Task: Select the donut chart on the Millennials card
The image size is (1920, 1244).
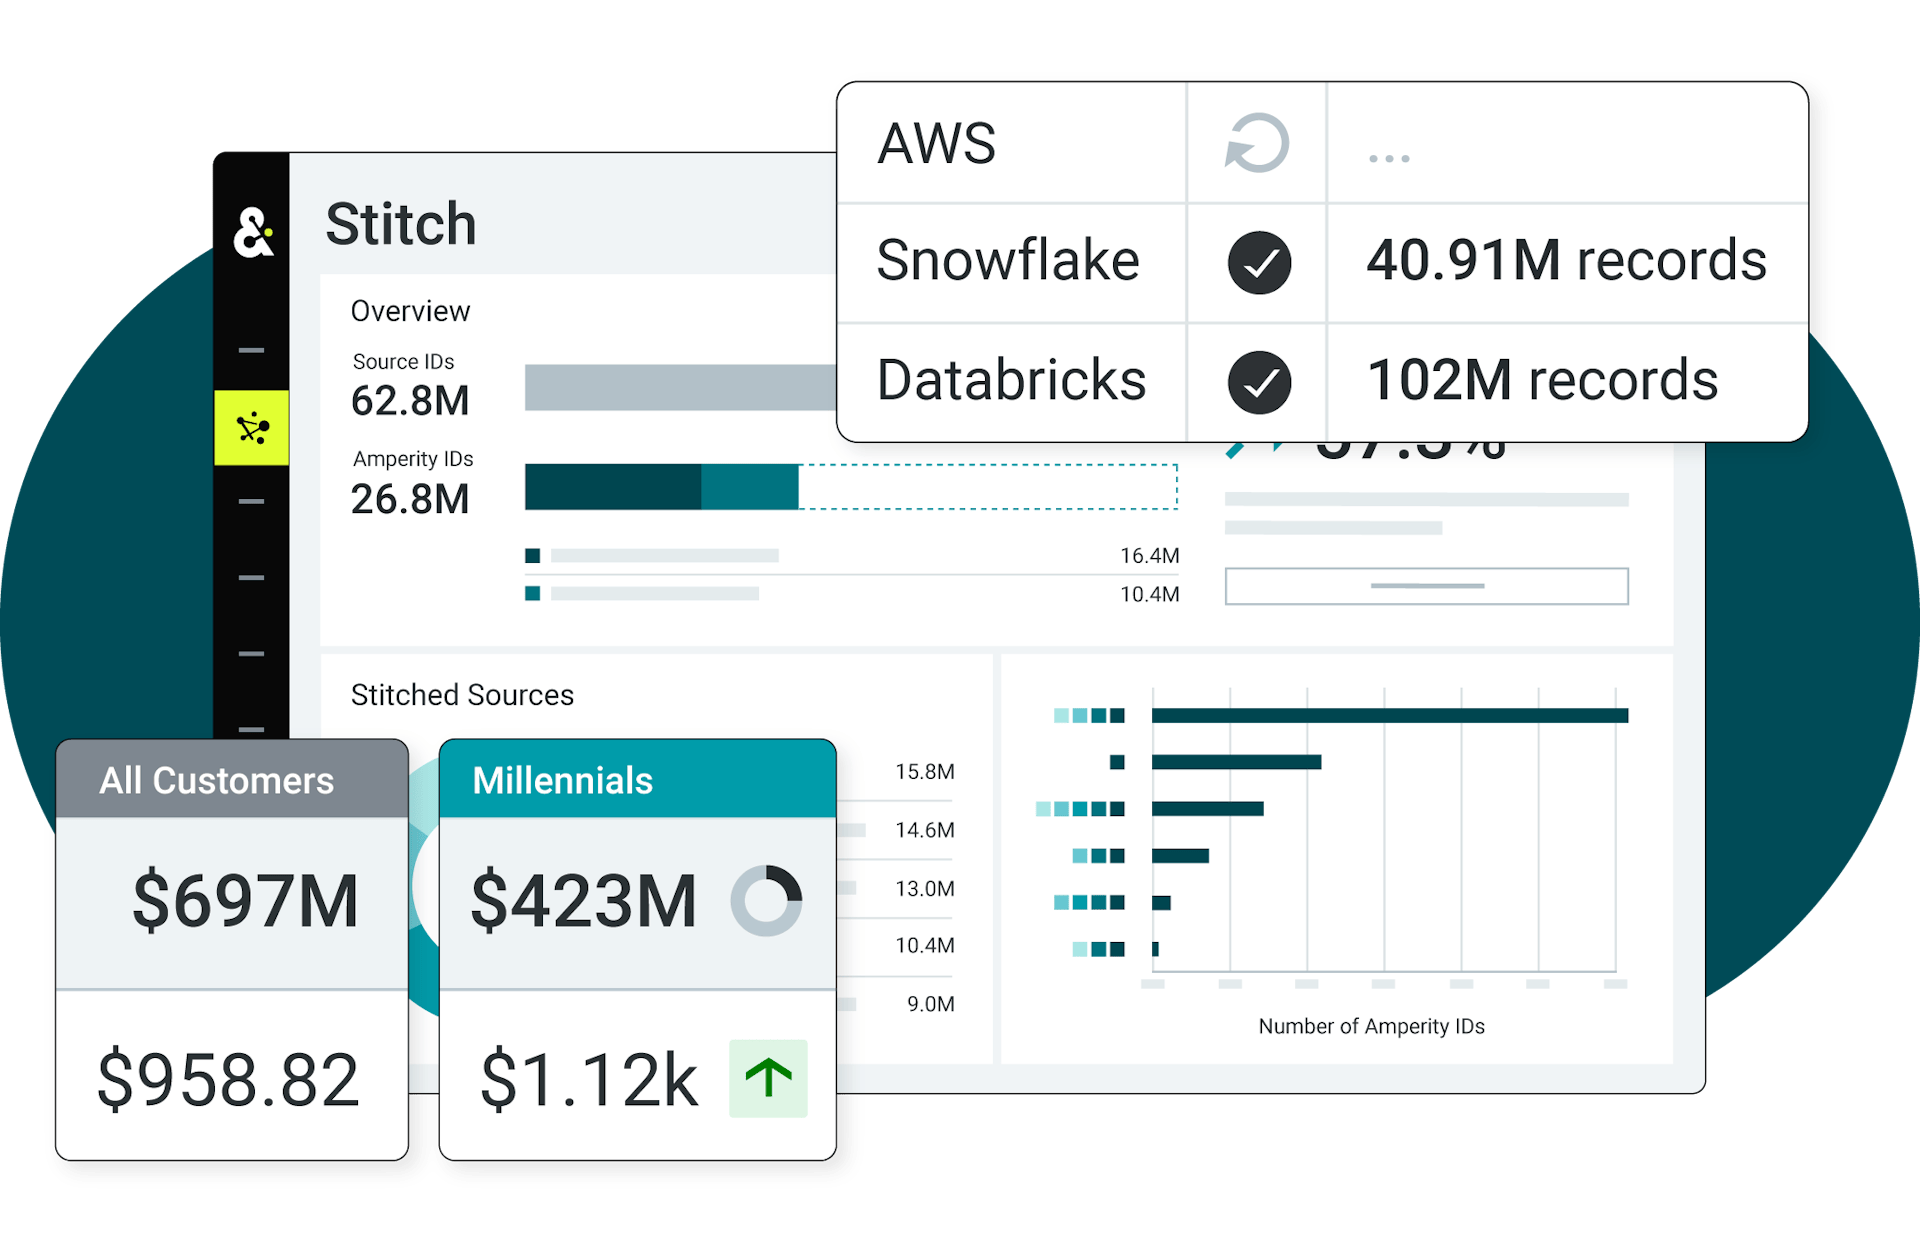Action: (x=770, y=898)
